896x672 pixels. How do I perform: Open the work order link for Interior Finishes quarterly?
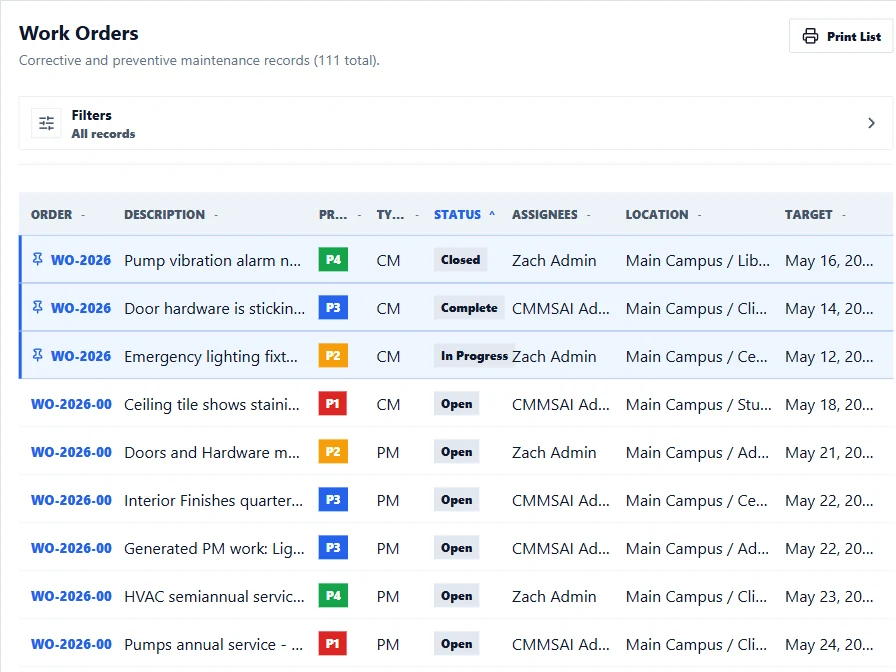71,500
